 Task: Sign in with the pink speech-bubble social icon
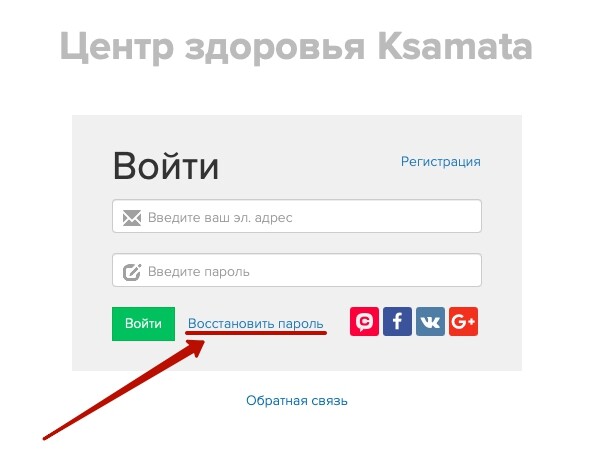tap(364, 322)
